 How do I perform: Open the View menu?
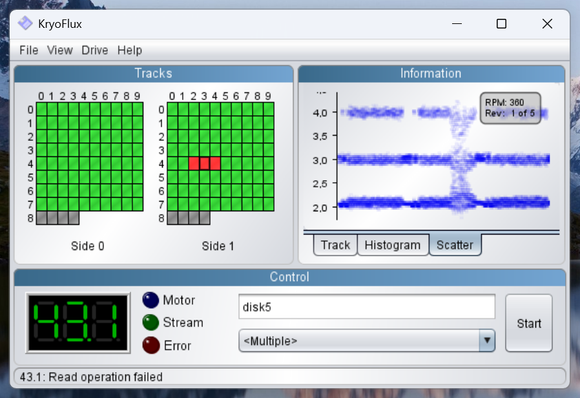pos(60,50)
